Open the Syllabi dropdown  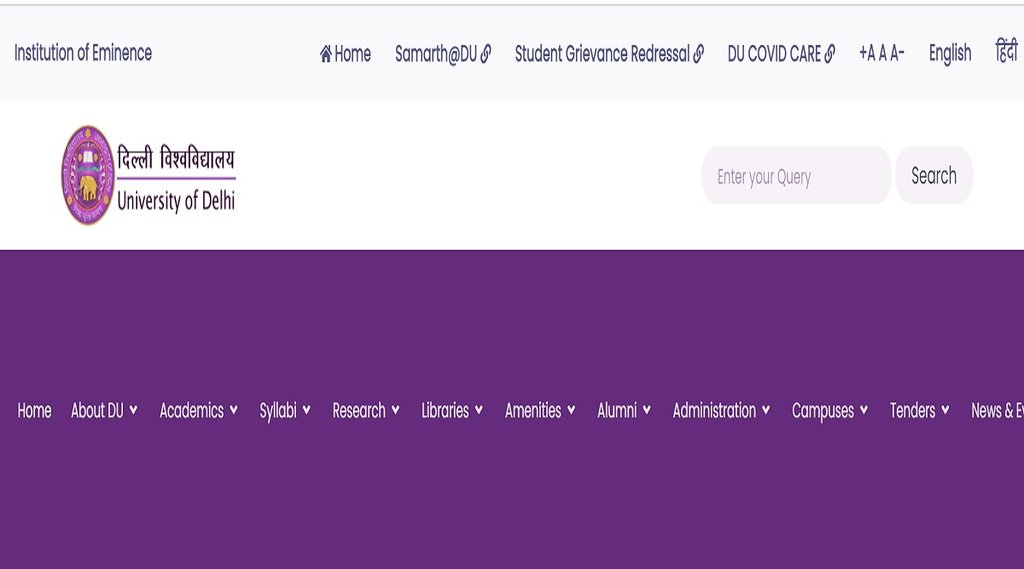pos(285,410)
